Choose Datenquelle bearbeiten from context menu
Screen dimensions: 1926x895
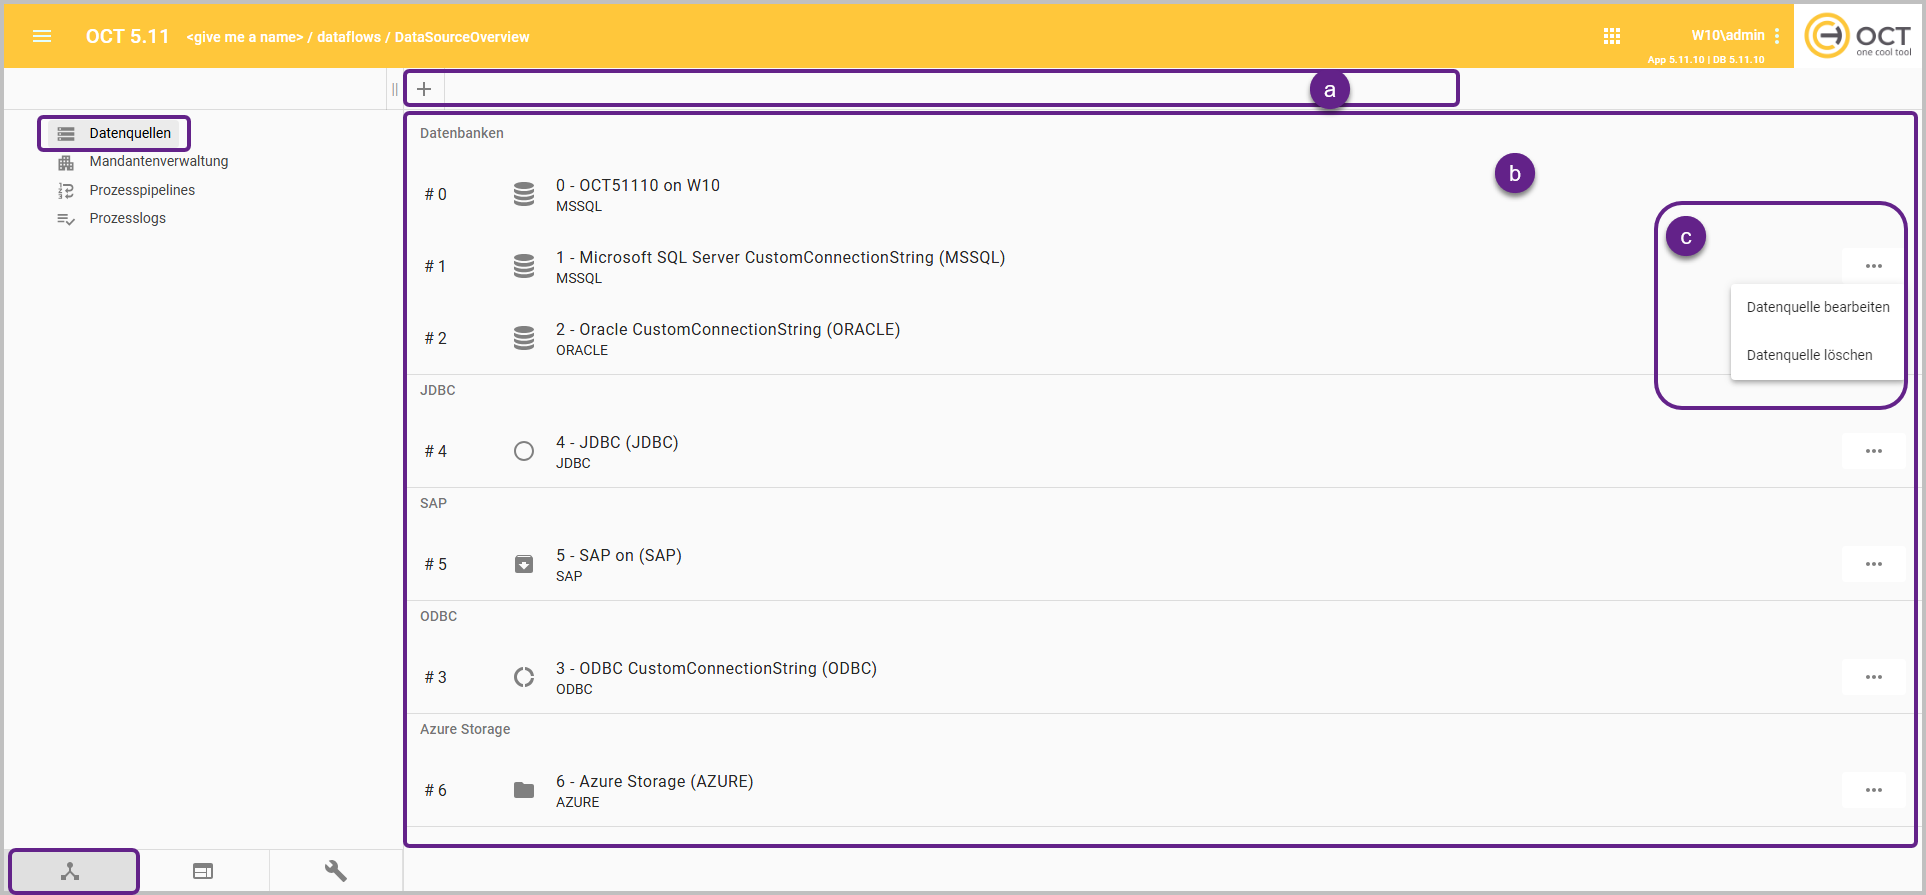coord(1817,307)
